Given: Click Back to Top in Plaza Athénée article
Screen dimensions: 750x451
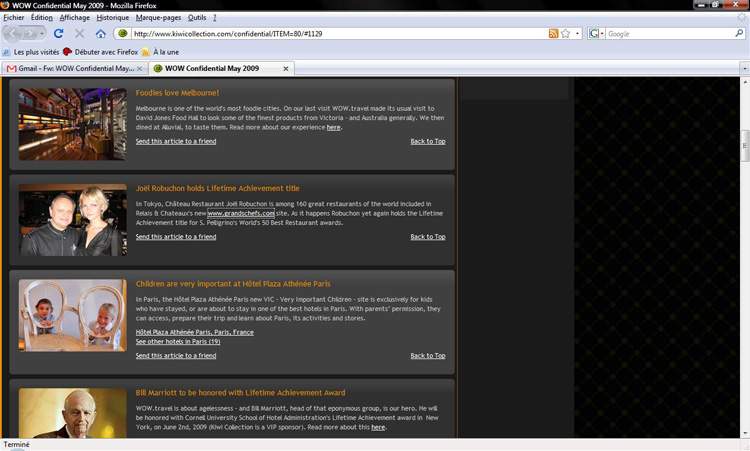Looking at the screenshot, I should click(x=428, y=355).
